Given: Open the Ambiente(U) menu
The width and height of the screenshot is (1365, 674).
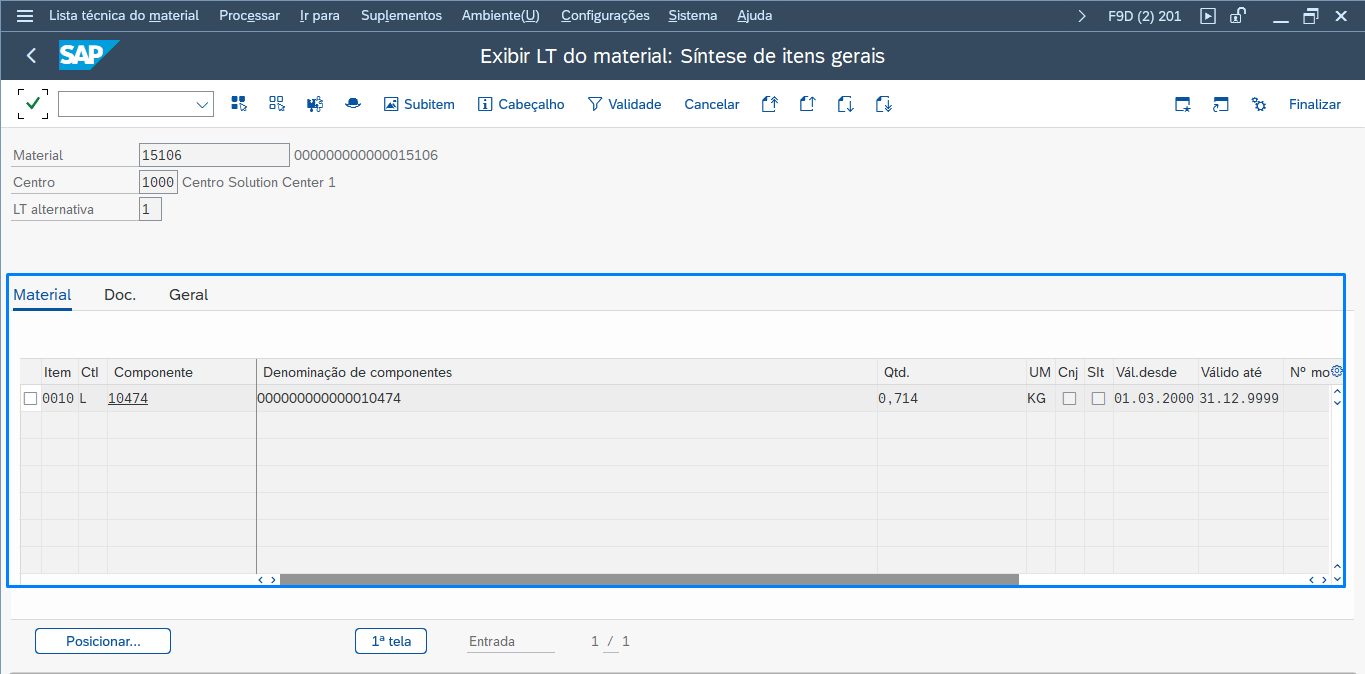Looking at the screenshot, I should click(x=501, y=16).
